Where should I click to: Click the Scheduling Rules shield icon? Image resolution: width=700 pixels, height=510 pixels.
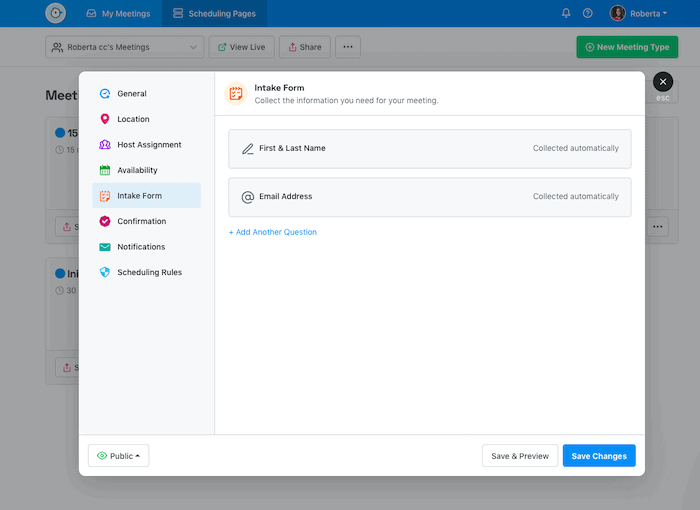[105, 272]
